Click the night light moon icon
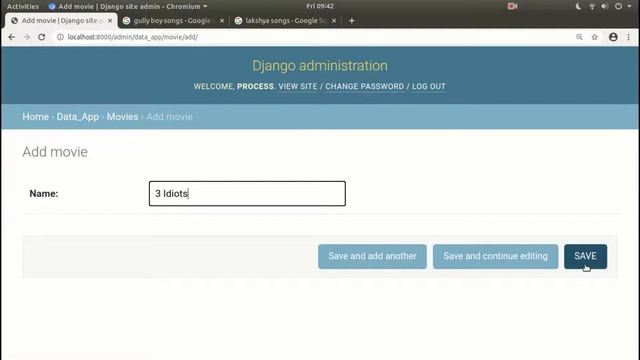The width and height of the screenshot is (640, 360). [x=578, y=6]
